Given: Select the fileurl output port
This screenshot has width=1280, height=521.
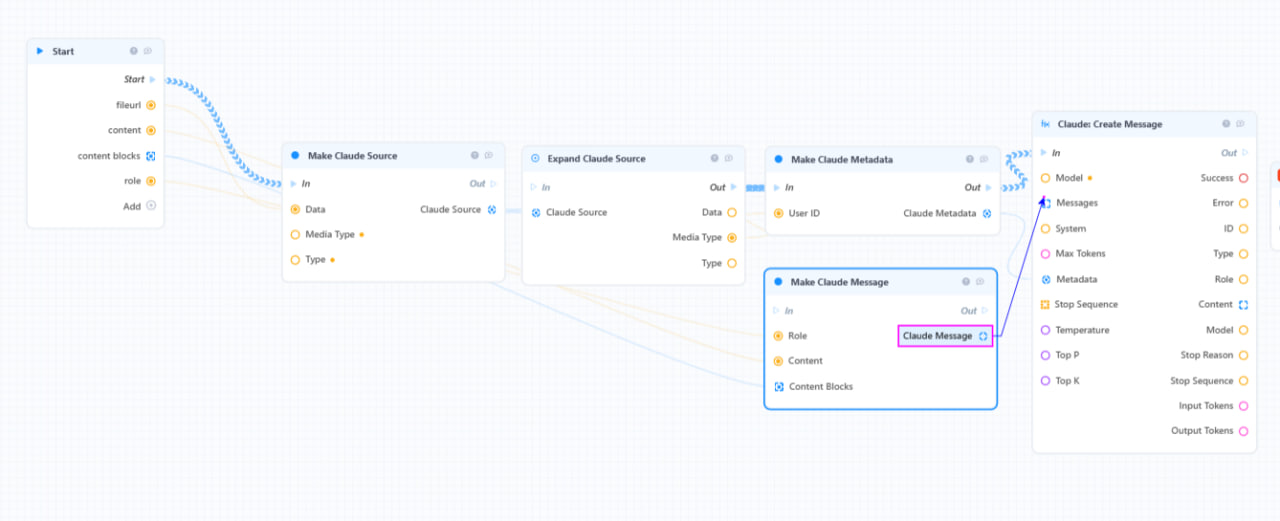Looking at the screenshot, I should tap(151, 105).
